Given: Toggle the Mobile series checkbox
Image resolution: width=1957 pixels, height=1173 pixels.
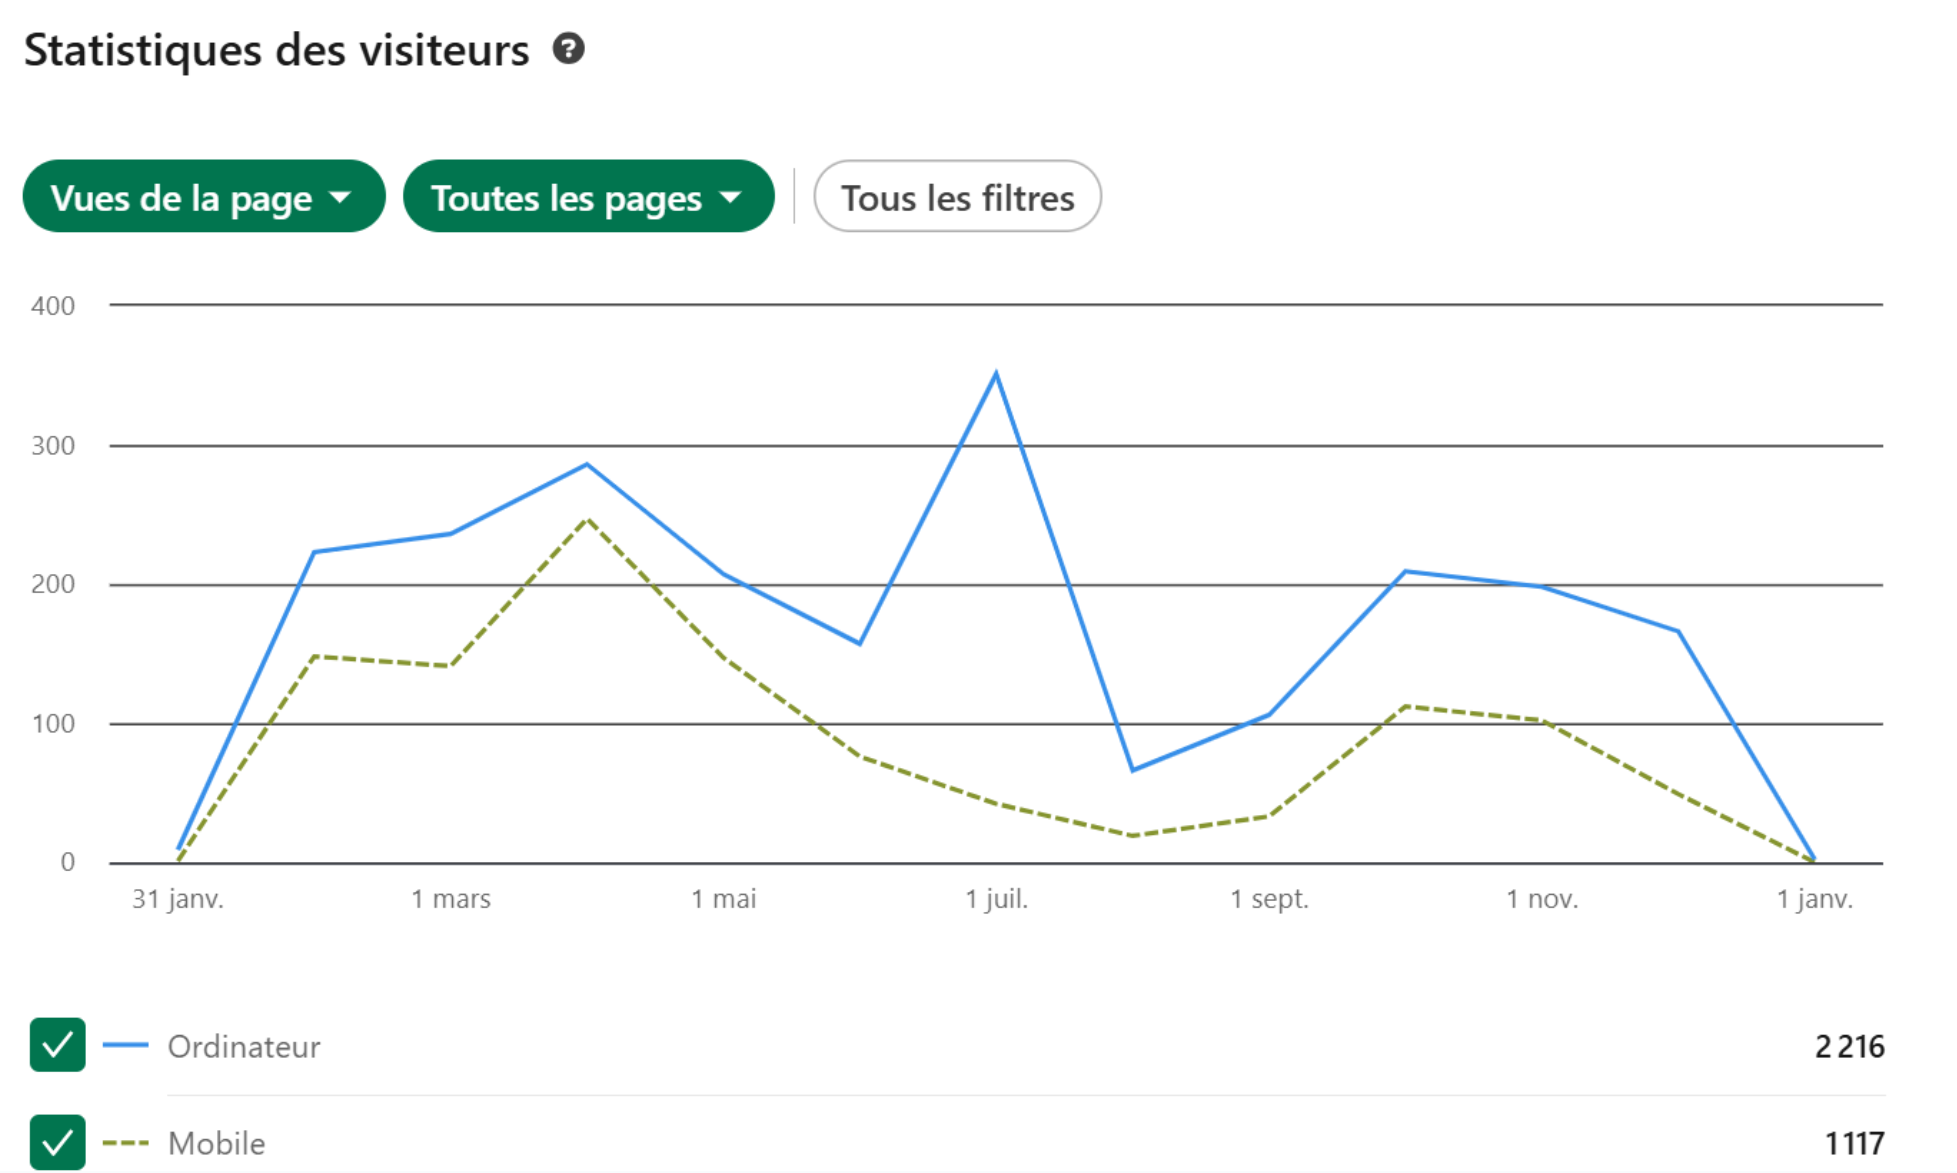Looking at the screenshot, I should (57, 1141).
